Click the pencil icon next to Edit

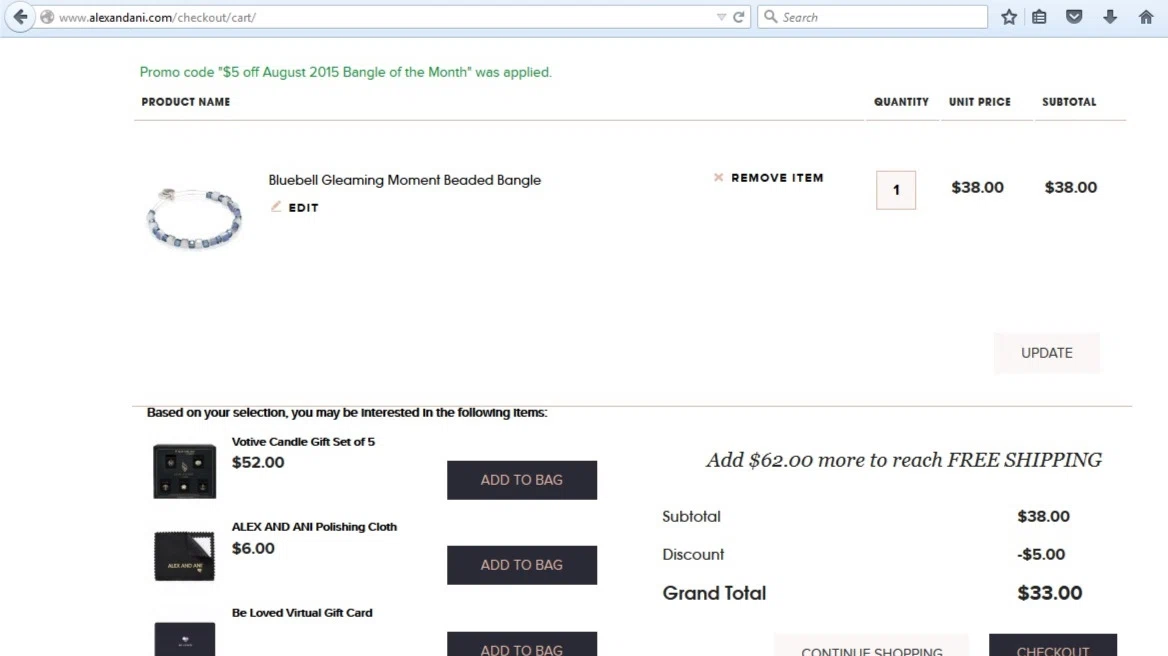pos(276,206)
